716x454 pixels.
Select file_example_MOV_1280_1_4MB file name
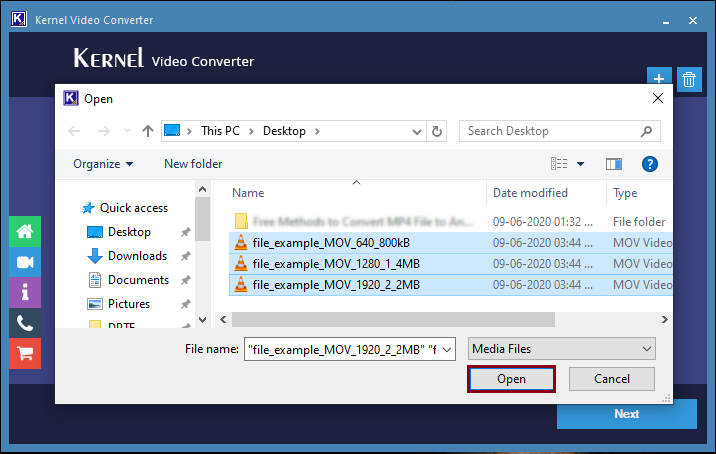[x=336, y=264]
